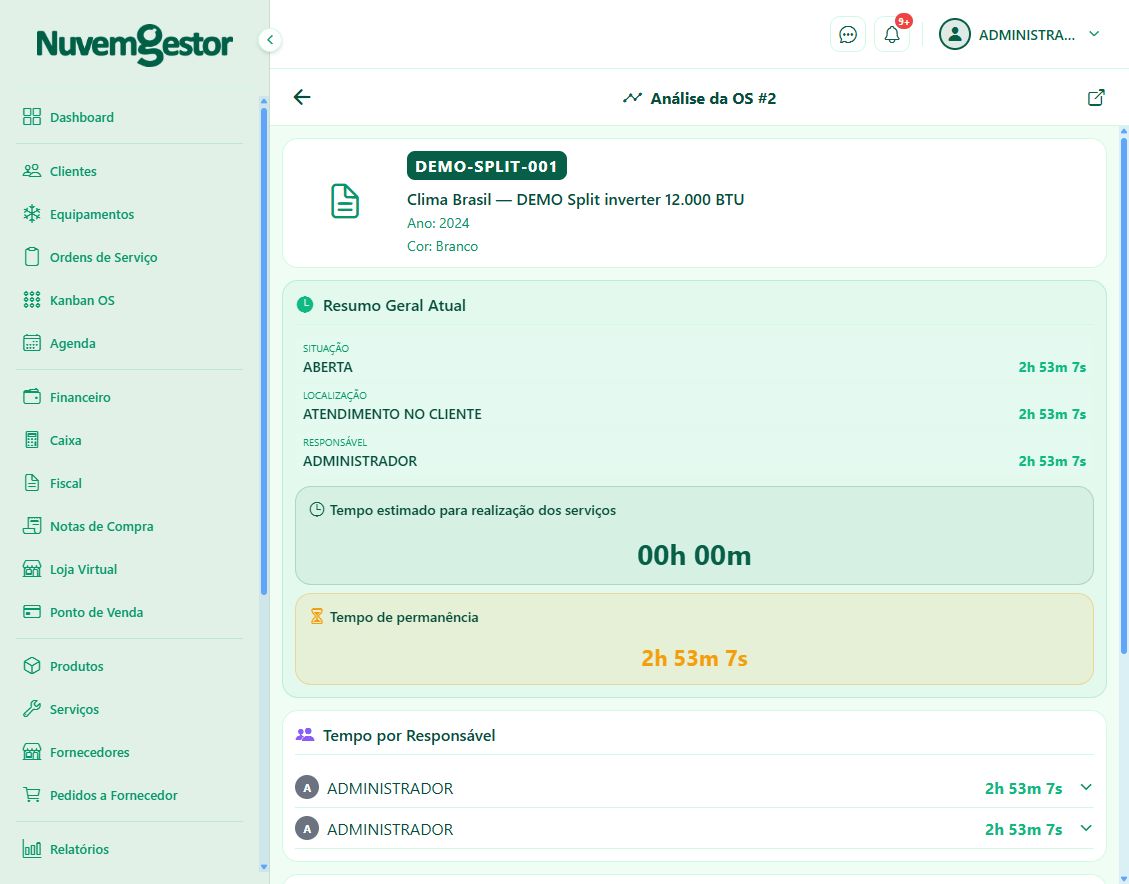Image resolution: width=1129 pixels, height=884 pixels.
Task: Select the Caixa calculator icon
Action: [x=32, y=440]
